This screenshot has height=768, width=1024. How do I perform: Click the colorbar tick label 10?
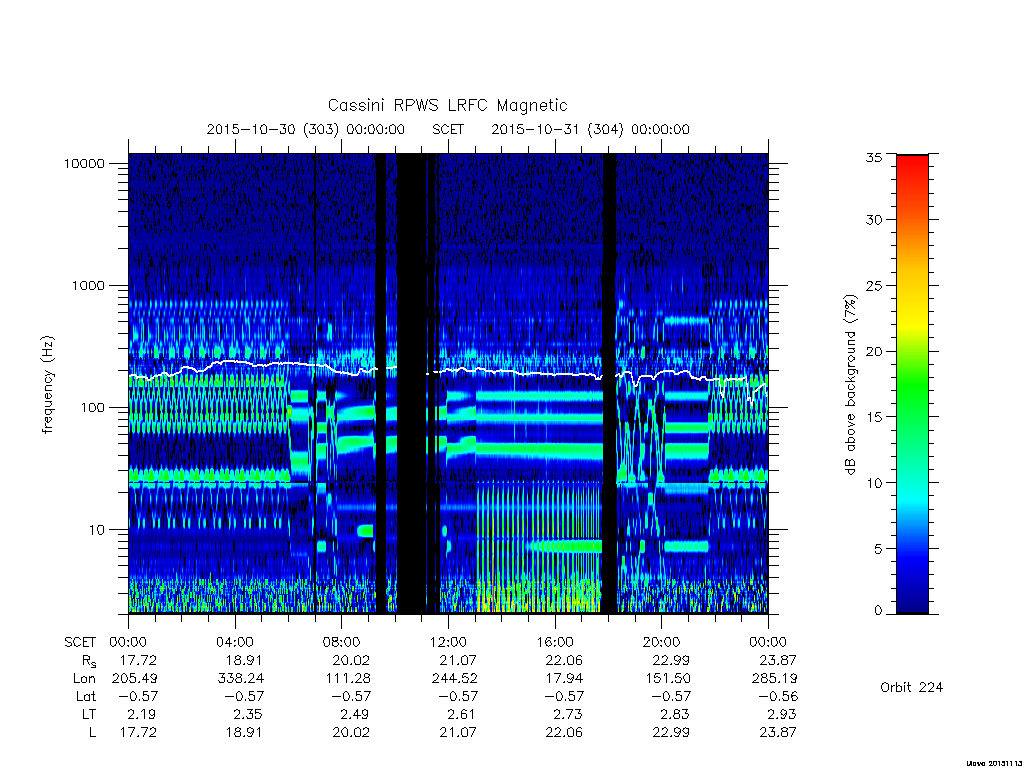[x=874, y=483]
